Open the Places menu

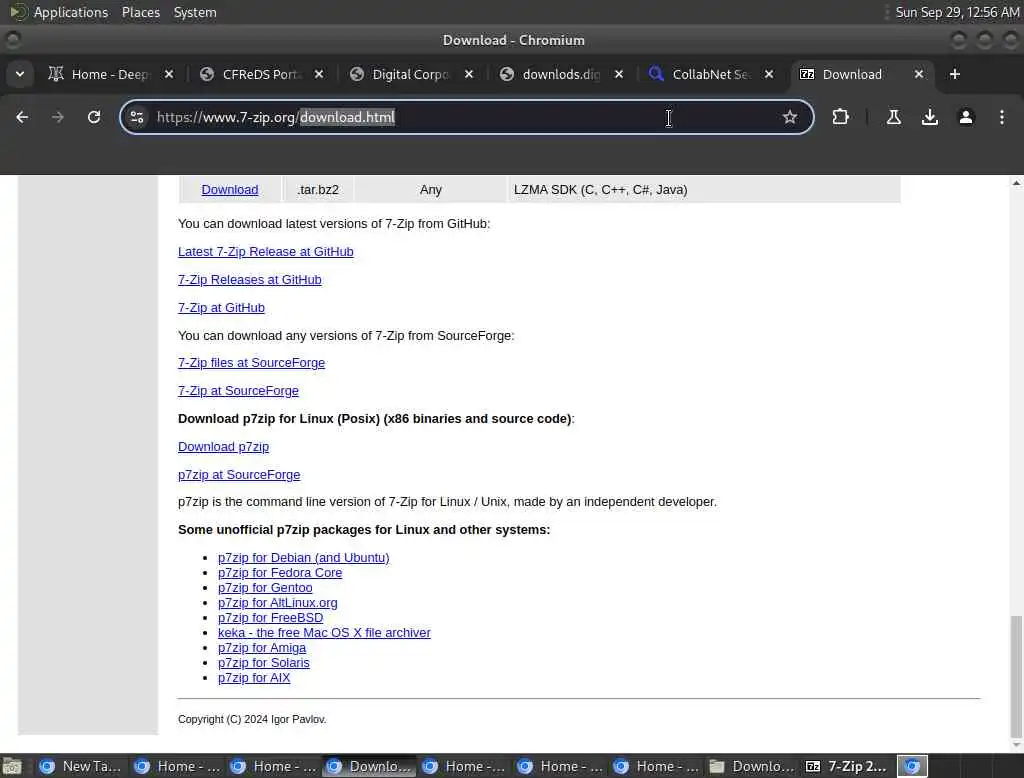point(140,12)
